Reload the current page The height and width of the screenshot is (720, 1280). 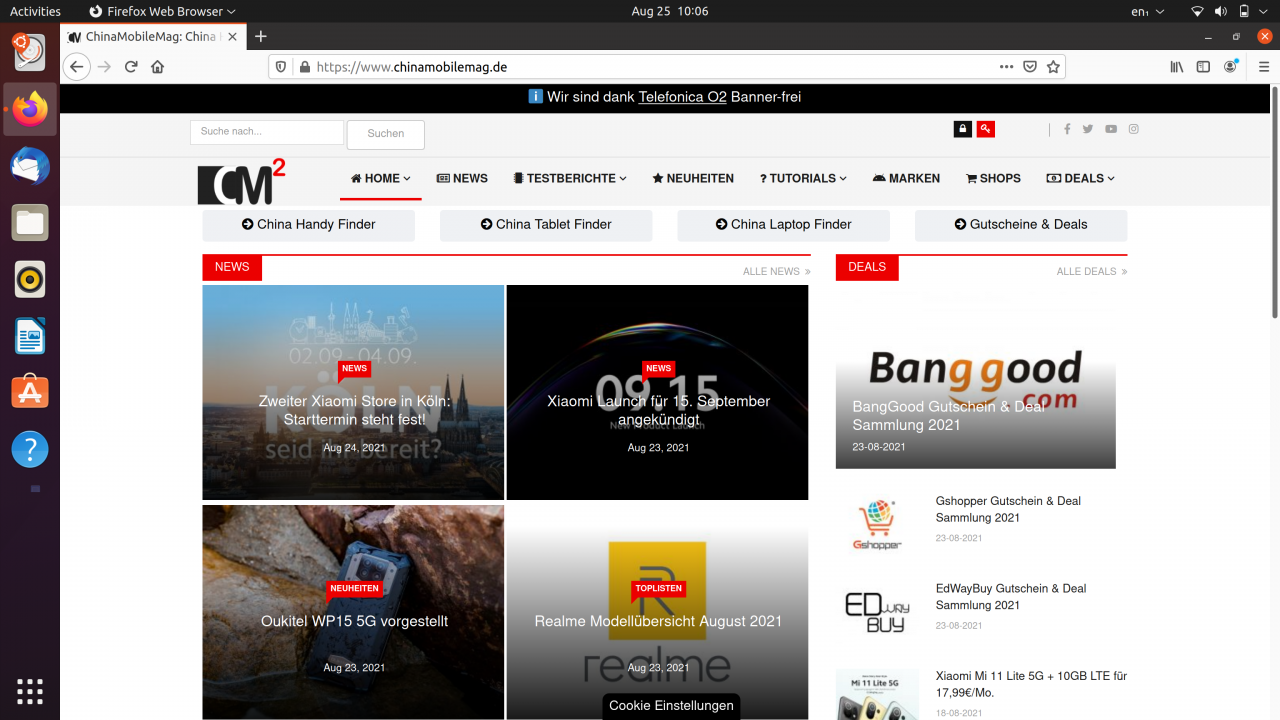131,67
